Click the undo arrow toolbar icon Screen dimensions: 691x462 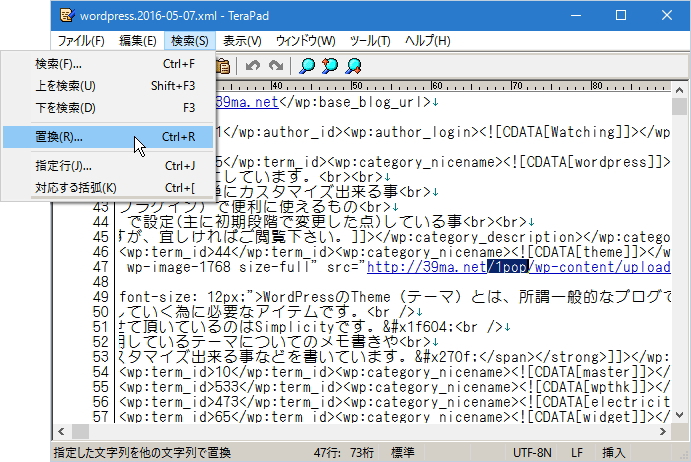[253, 66]
